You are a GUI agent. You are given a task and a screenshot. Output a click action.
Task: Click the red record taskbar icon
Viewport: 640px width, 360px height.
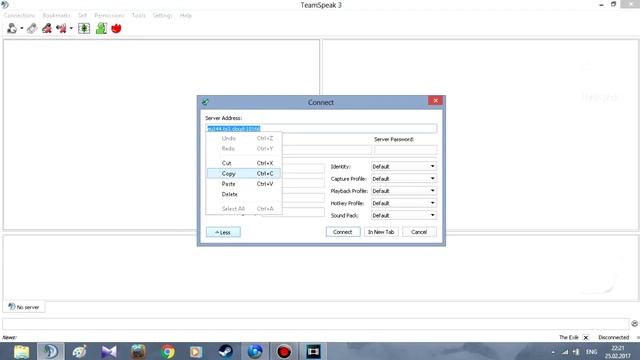point(284,351)
